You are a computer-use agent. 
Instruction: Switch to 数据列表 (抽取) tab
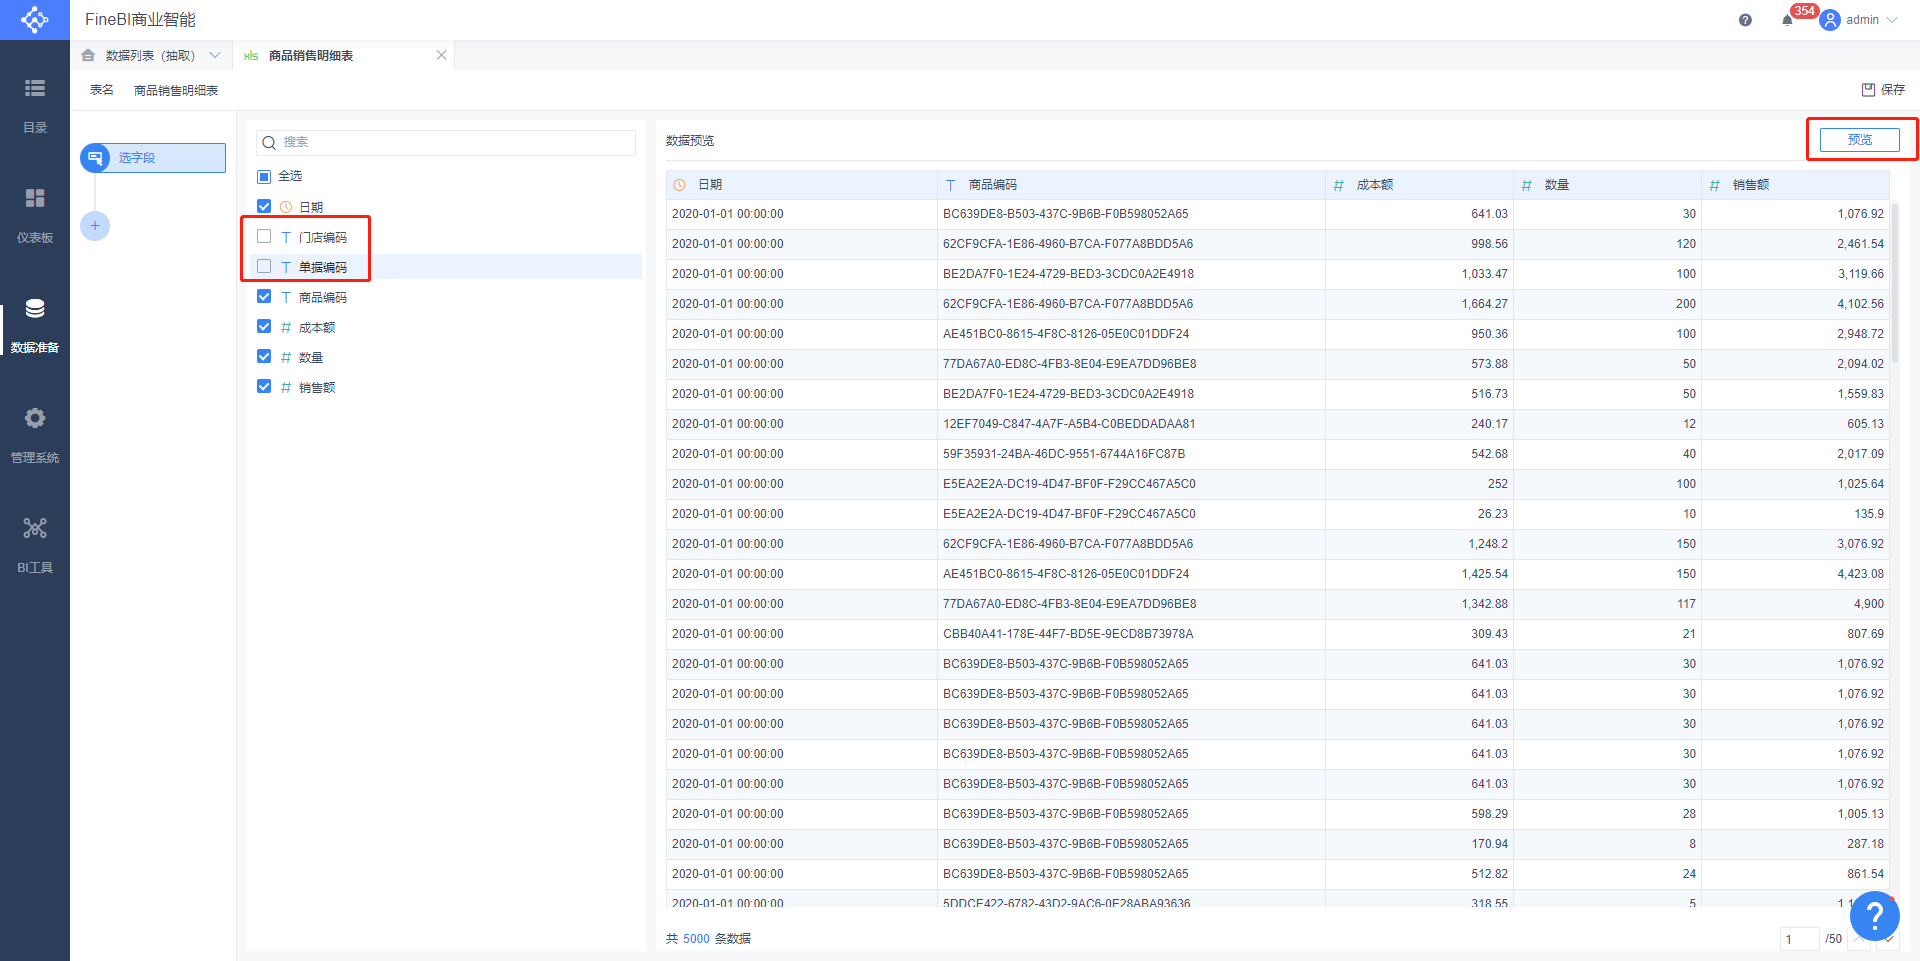point(150,56)
